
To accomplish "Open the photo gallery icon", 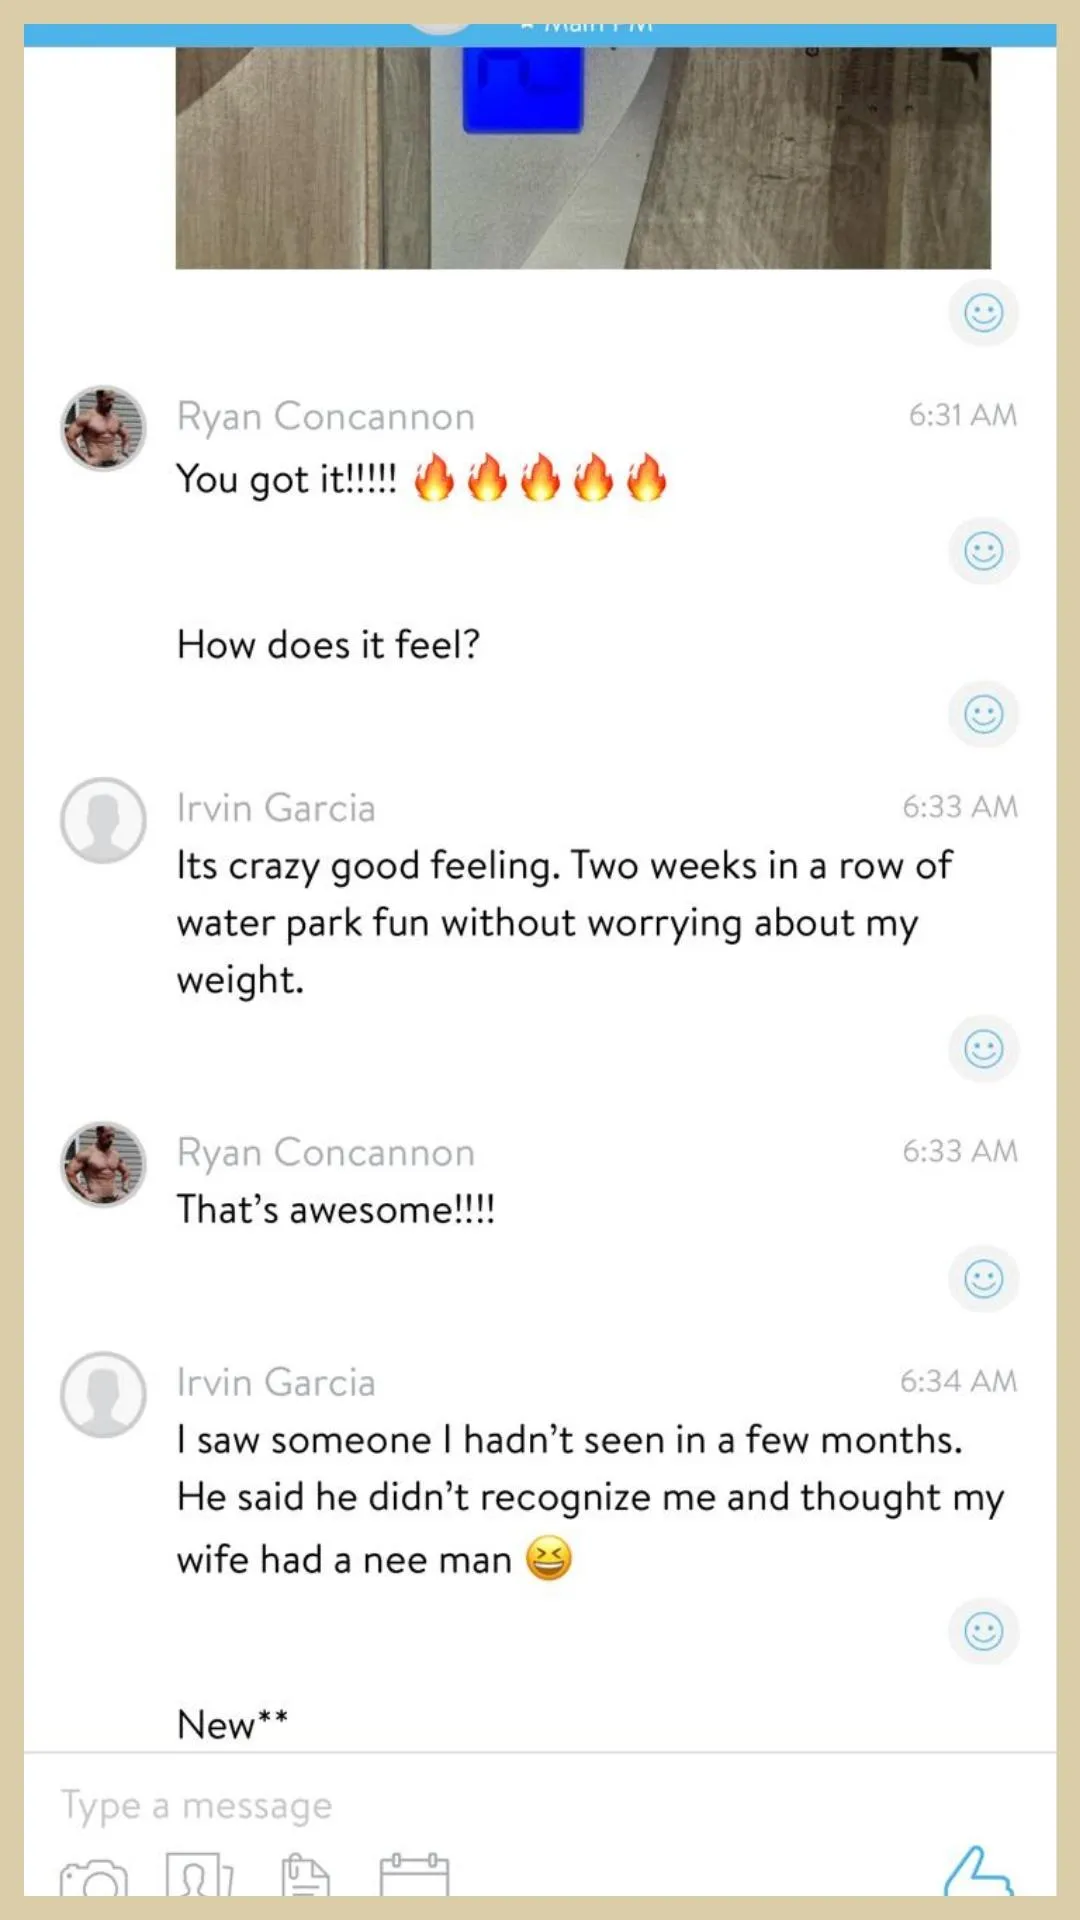I will click(x=199, y=1876).
